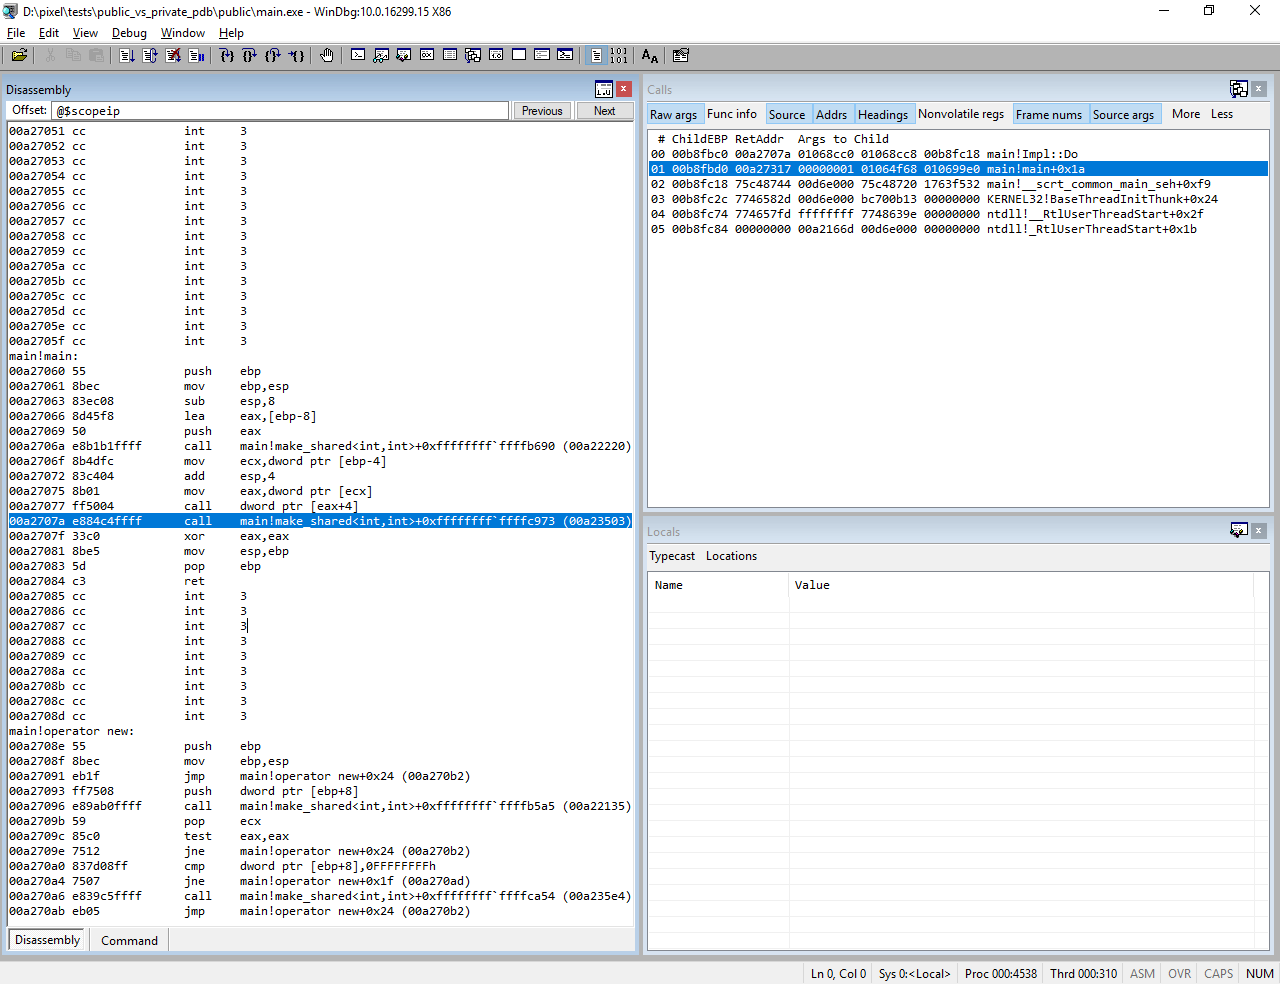Open the Debug menu
The width and height of the screenshot is (1280, 984).
point(129,33)
